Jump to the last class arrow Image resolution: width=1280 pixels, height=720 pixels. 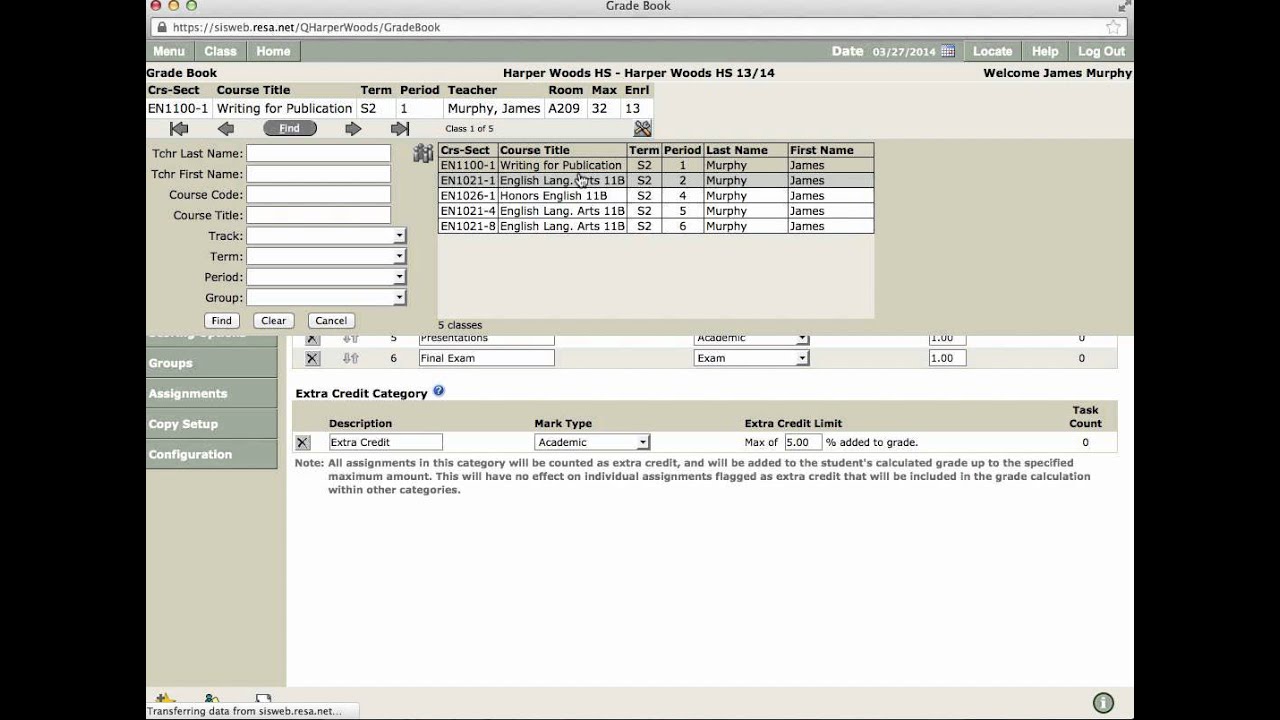(400, 128)
